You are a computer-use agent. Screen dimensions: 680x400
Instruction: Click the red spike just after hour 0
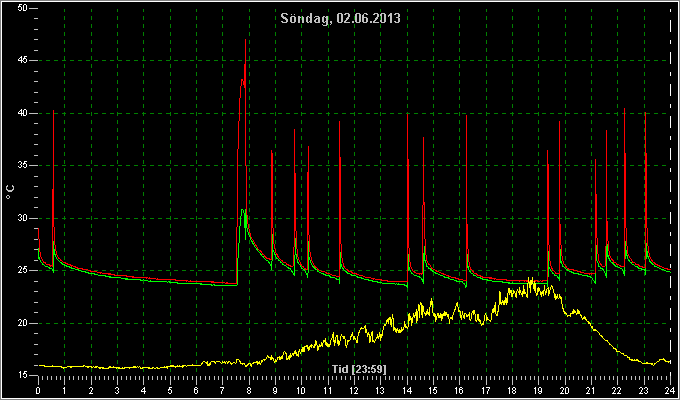pyautogui.click(x=53, y=112)
